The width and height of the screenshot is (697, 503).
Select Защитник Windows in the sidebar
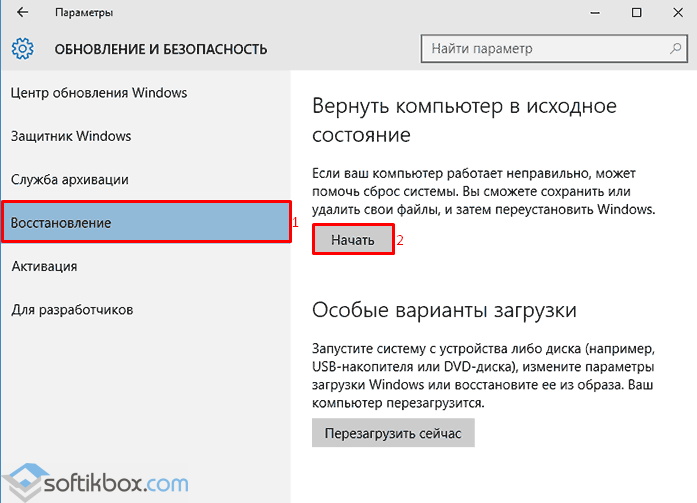coord(70,136)
